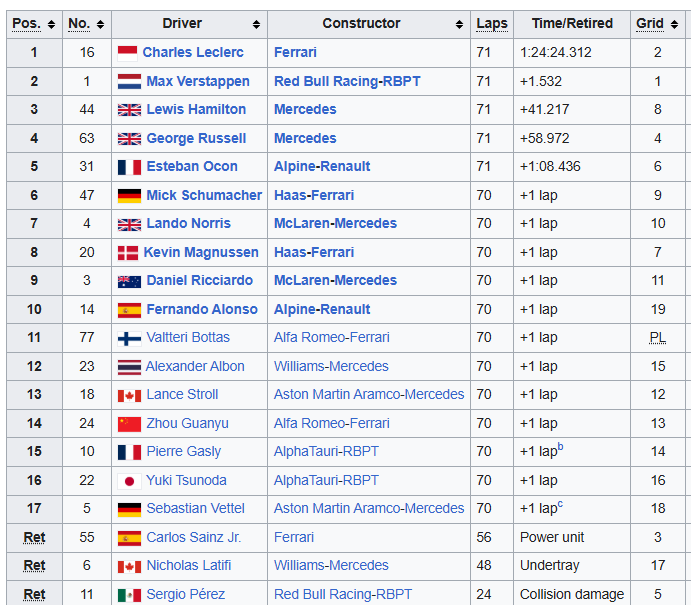Open Yuki Tsunoda driver link

click(186, 480)
